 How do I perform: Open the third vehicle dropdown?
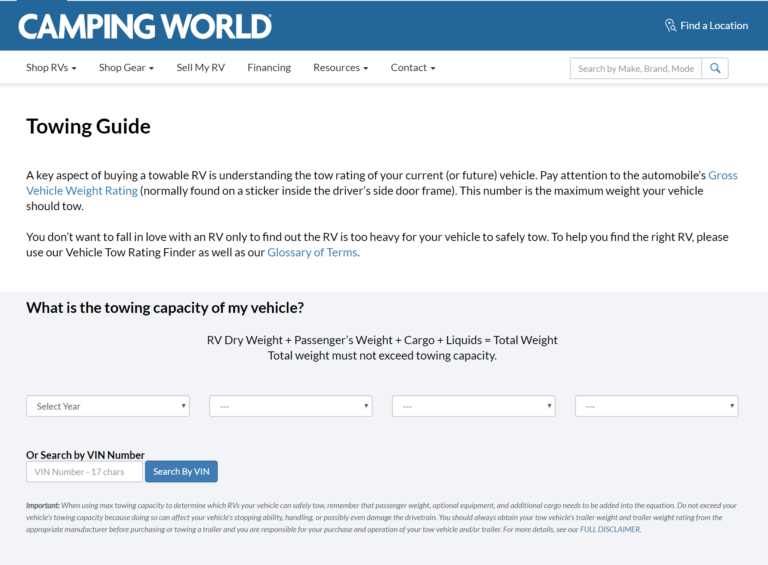tap(474, 406)
